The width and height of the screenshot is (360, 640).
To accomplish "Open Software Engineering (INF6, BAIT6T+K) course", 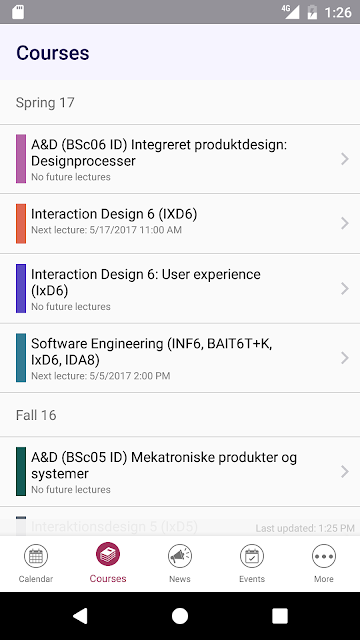I will 180,358.
